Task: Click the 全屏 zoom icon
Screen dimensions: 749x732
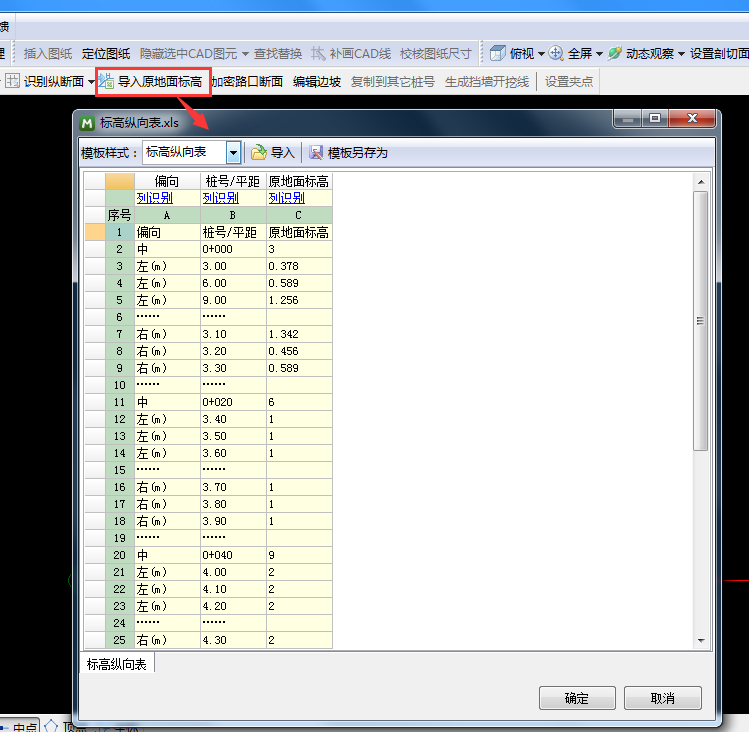Action: point(556,53)
